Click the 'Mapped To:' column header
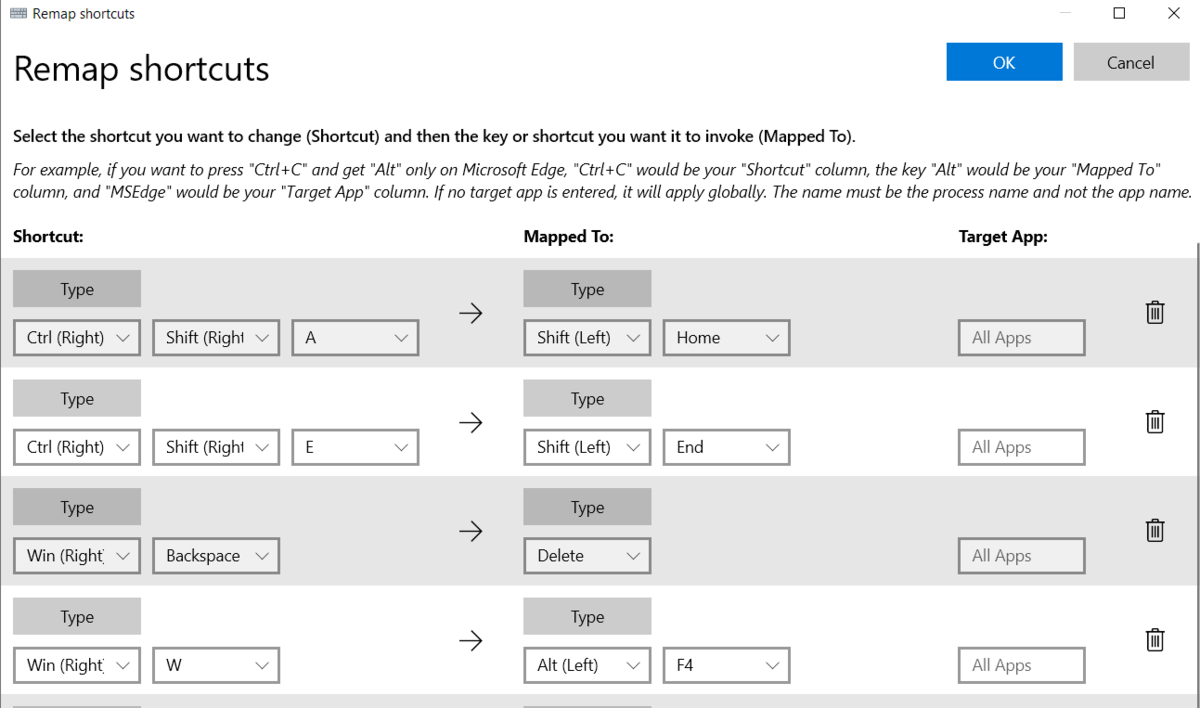Viewport: 1200px width, 708px height. (x=568, y=237)
